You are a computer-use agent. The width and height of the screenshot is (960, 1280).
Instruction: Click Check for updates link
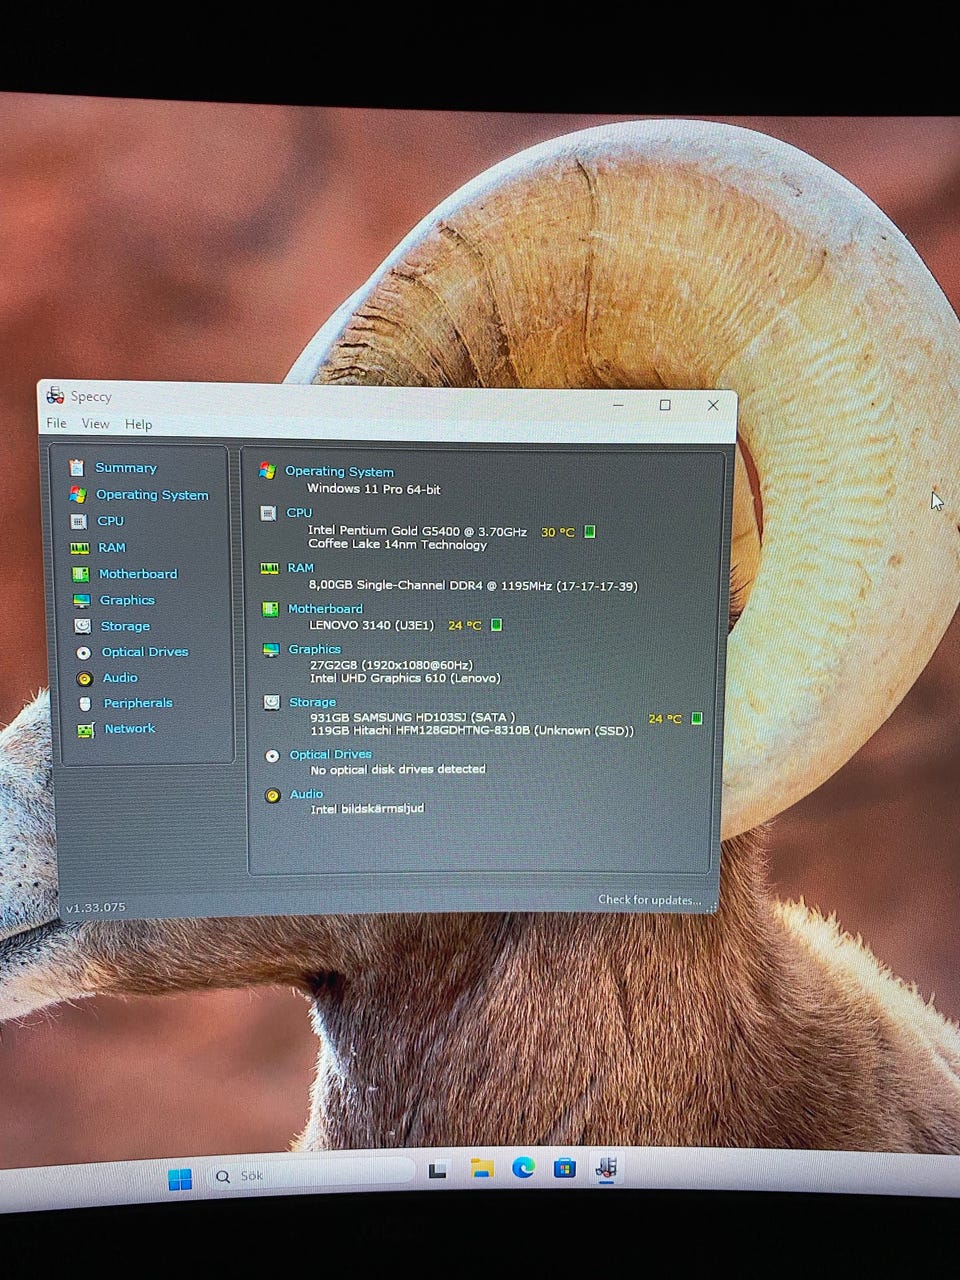[650, 900]
